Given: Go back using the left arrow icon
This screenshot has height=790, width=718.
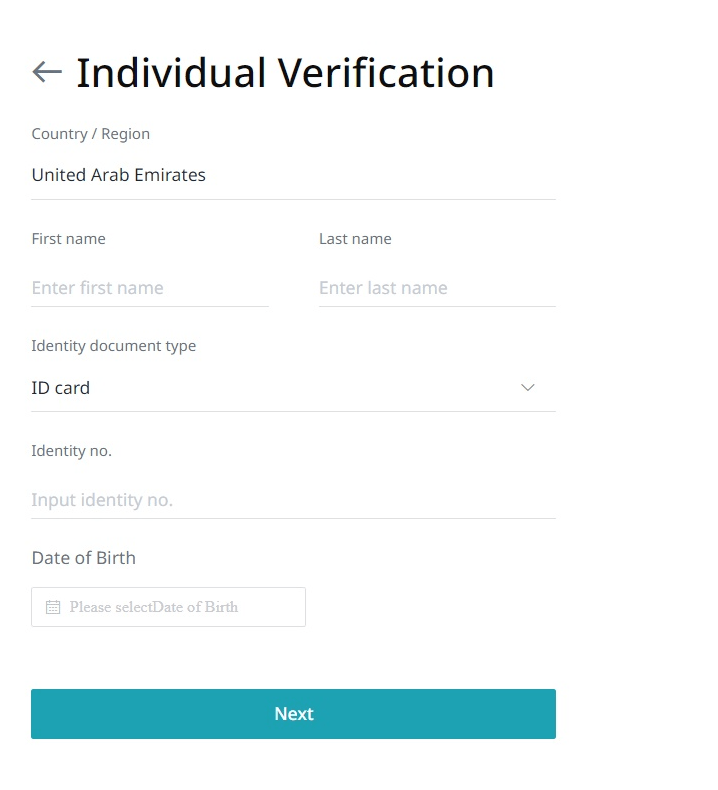Looking at the screenshot, I should coord(47,72).
